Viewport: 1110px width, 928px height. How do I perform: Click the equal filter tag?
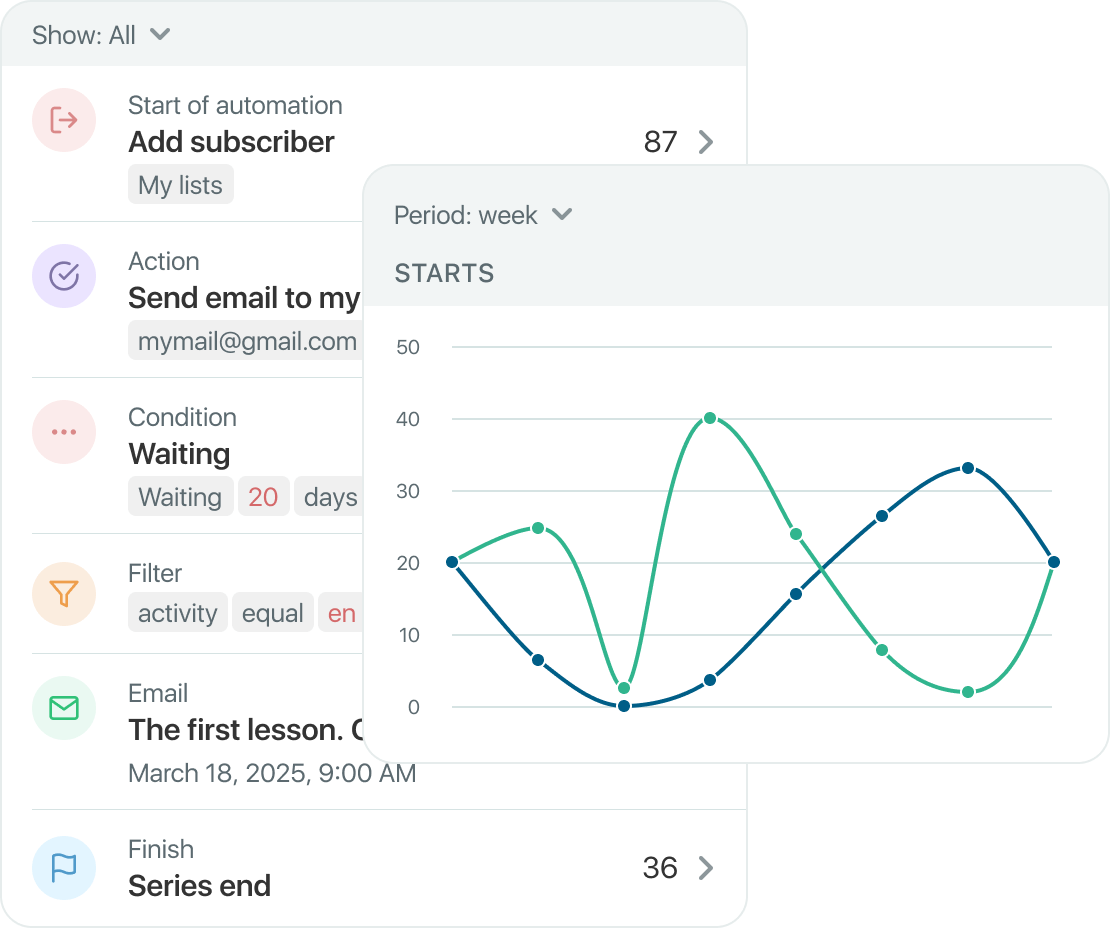pos(272,613)
